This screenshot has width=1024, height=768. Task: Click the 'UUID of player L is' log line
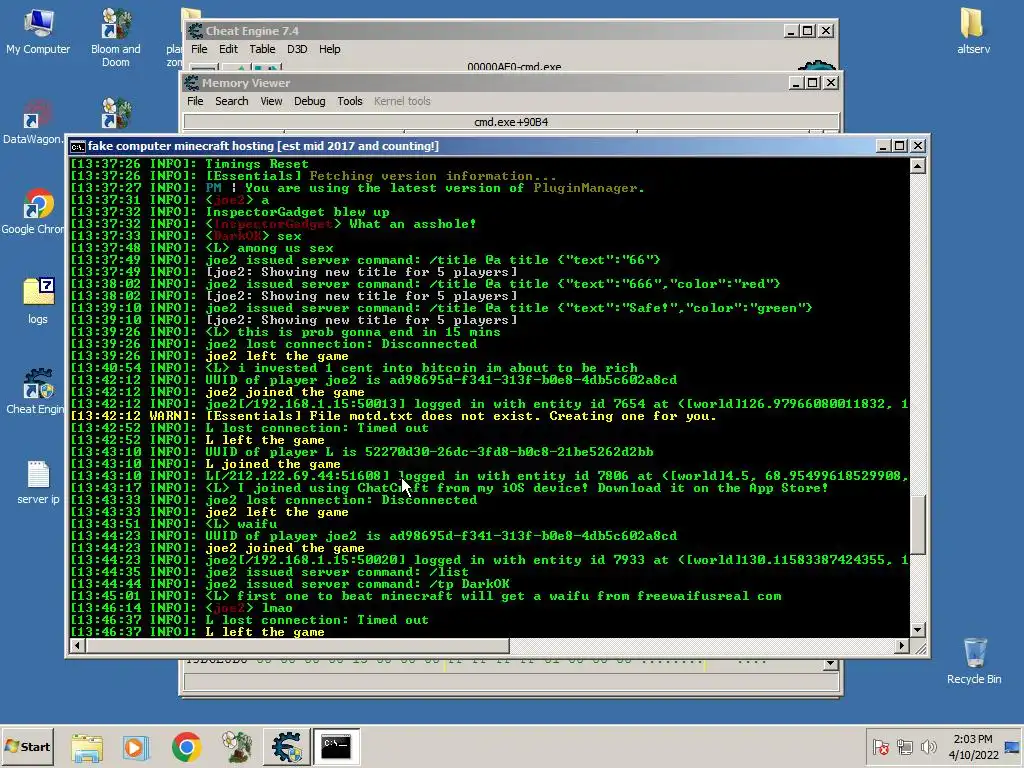tap(429, 452)
